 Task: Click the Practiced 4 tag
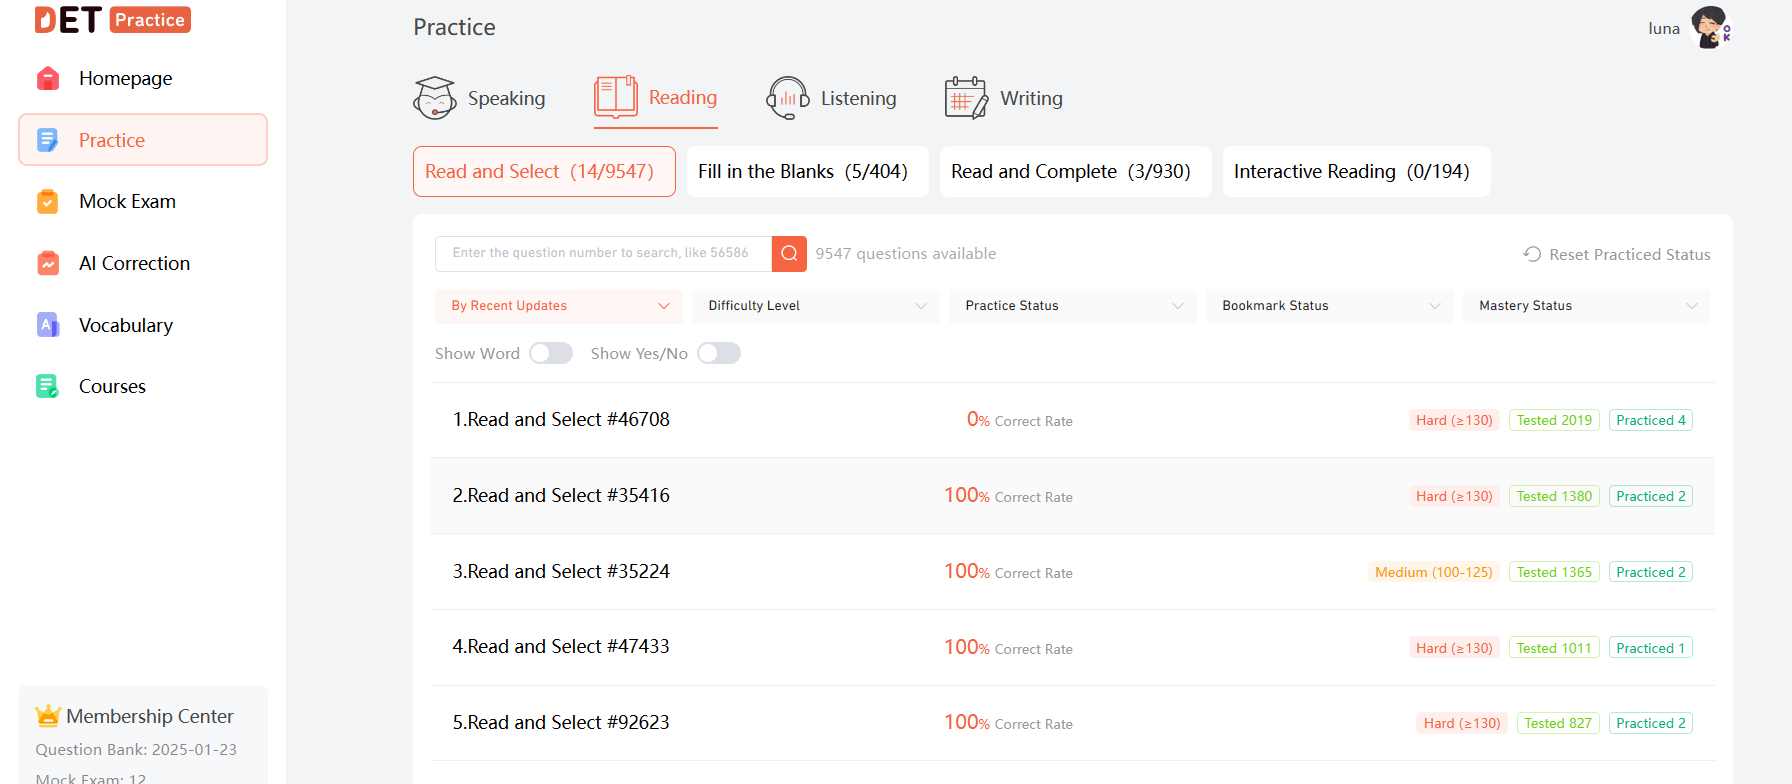pos(1651,420)
